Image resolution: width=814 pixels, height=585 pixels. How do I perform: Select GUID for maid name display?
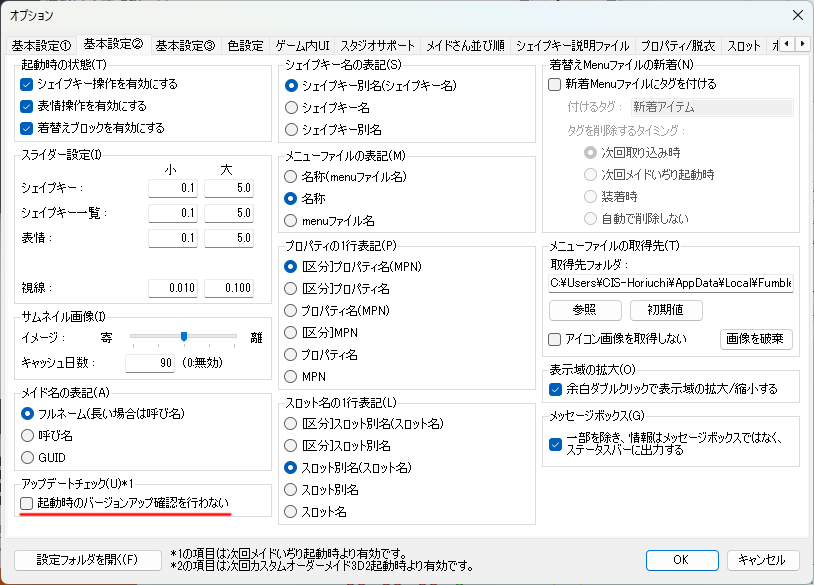click(x=29, y=457)
